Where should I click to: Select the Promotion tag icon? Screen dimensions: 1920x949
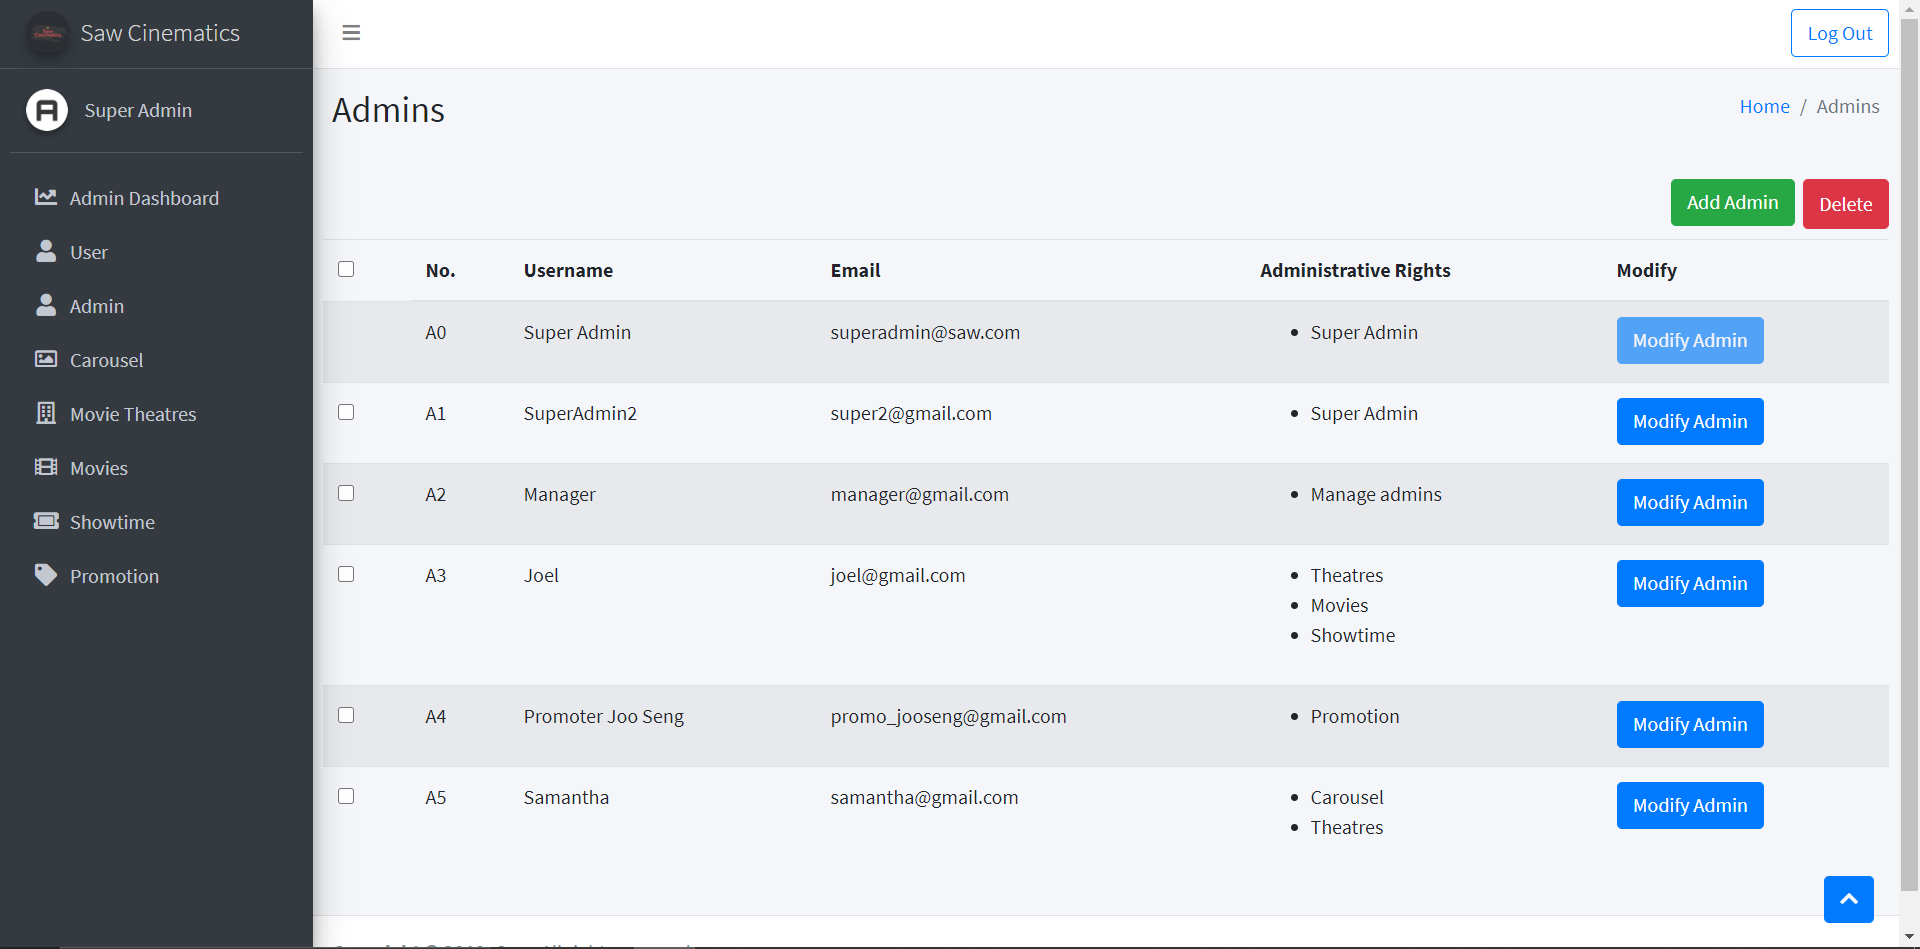tap(46, 575)
